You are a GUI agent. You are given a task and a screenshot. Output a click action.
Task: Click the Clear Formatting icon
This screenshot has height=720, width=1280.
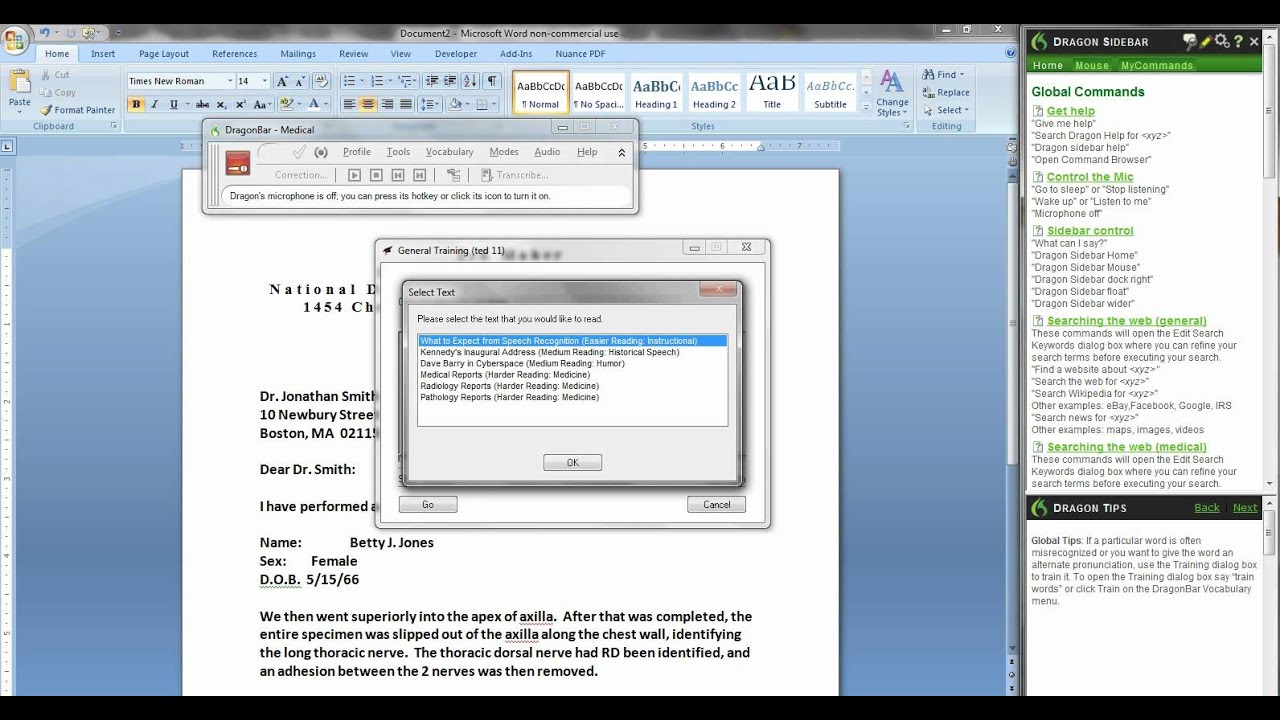tap(323, 81)
